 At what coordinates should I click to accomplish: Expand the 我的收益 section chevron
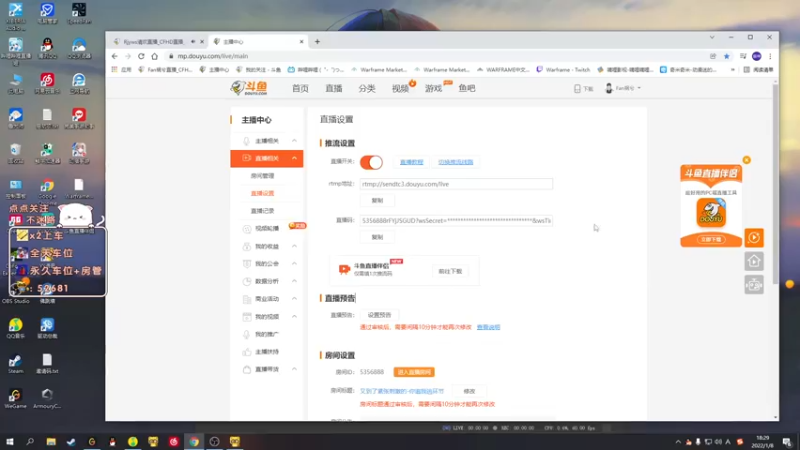coord(294,246)
